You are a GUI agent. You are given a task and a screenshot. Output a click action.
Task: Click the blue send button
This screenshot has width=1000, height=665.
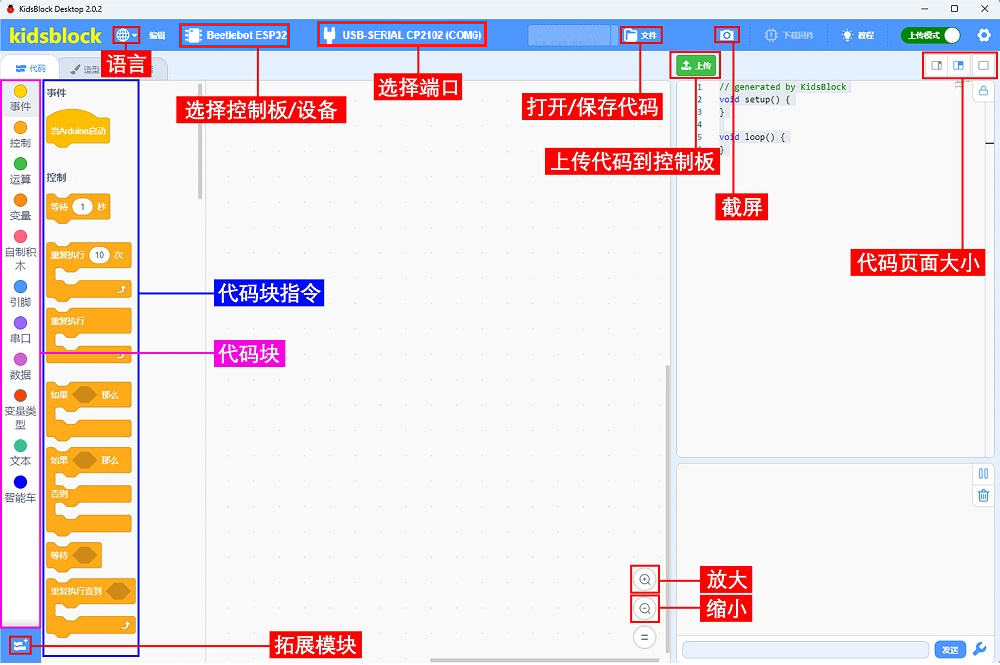tap(950, 650)
